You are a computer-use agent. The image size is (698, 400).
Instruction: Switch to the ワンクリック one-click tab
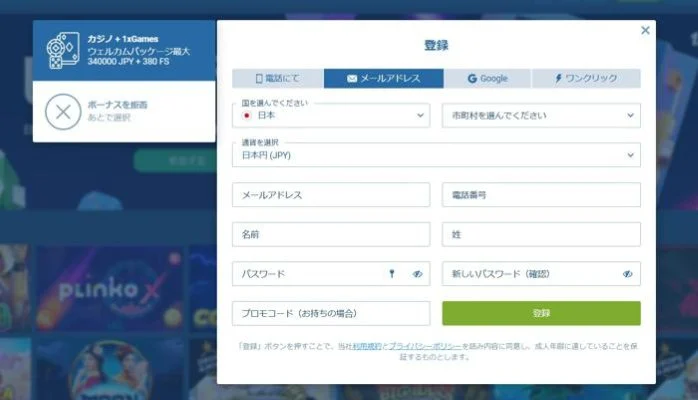586,78
